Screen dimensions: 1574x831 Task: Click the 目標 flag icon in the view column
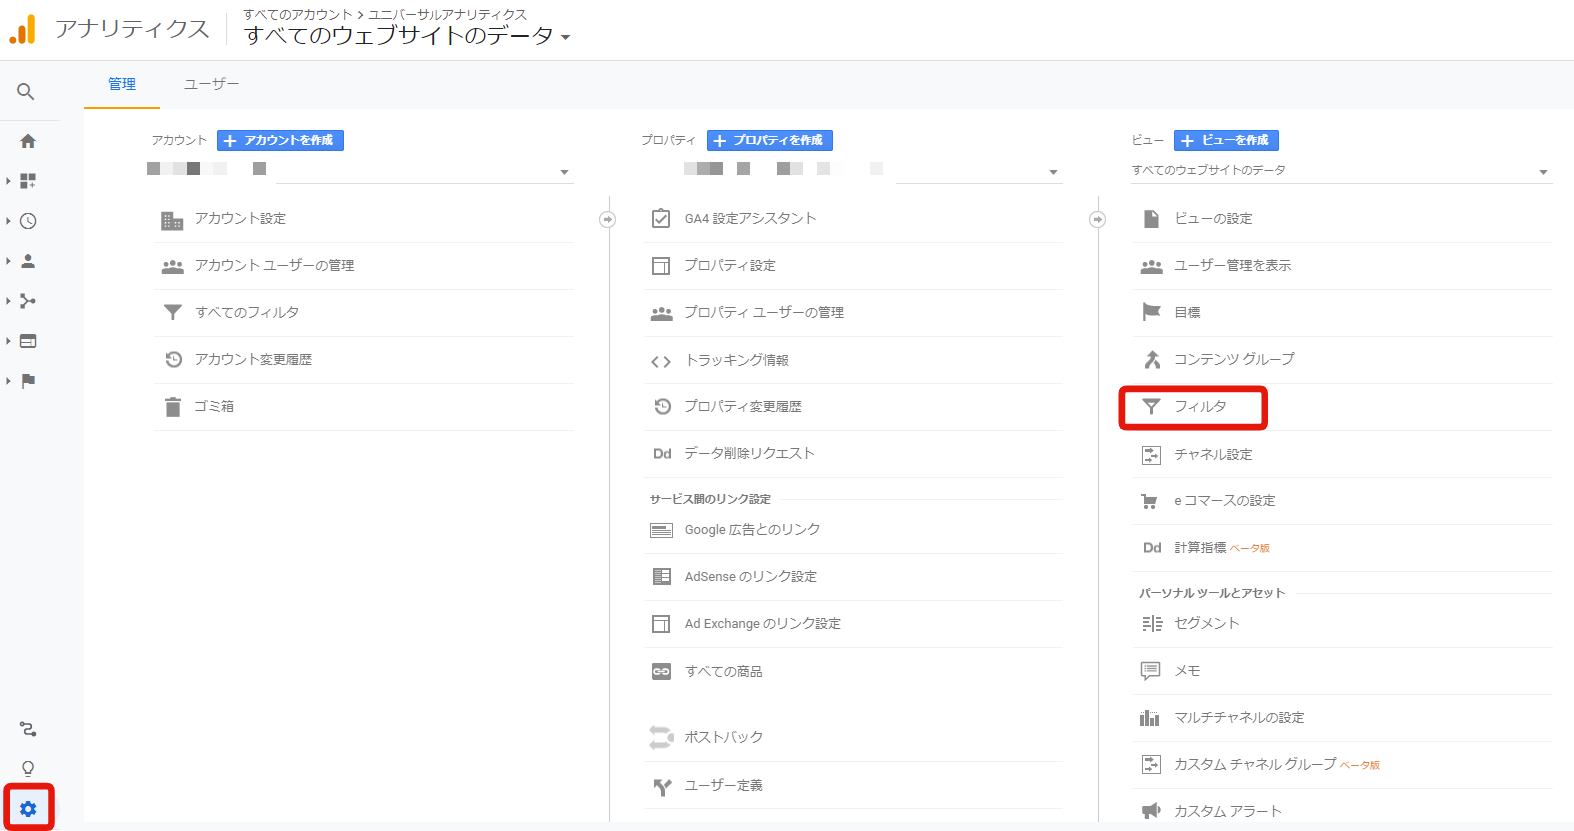pyautogui.click(x=1151, y=312)
